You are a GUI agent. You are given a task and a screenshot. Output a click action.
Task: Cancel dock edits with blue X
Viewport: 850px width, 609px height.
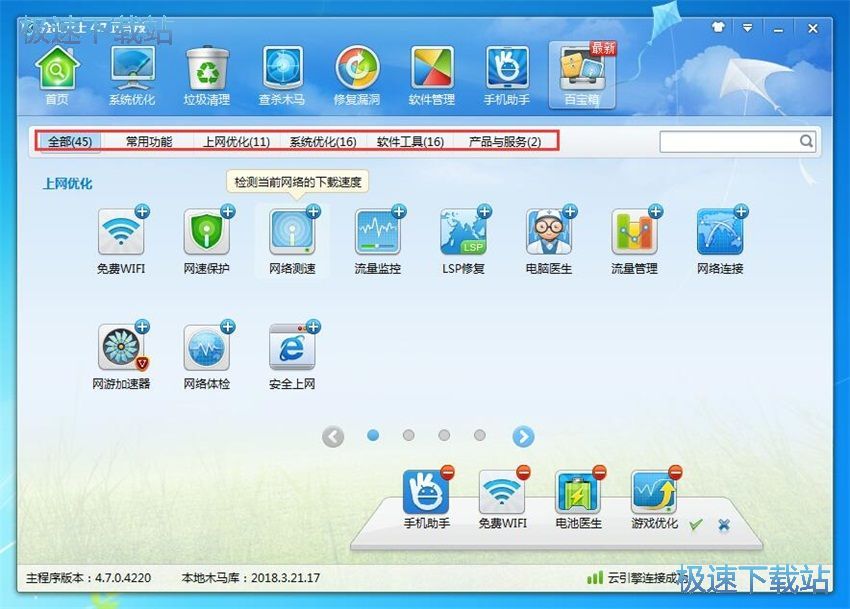click(724, 524)
